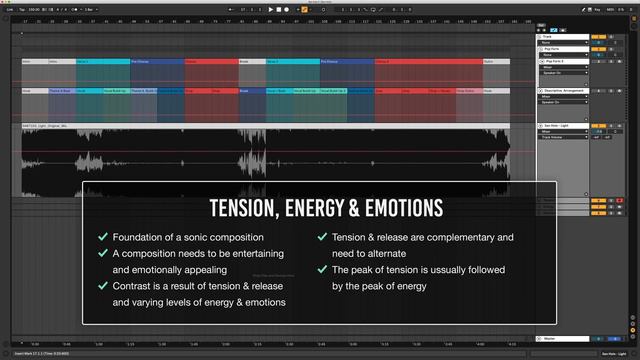Toggle blue automation mode button
This screenshot has width=640, height=360.
point(554,30)
